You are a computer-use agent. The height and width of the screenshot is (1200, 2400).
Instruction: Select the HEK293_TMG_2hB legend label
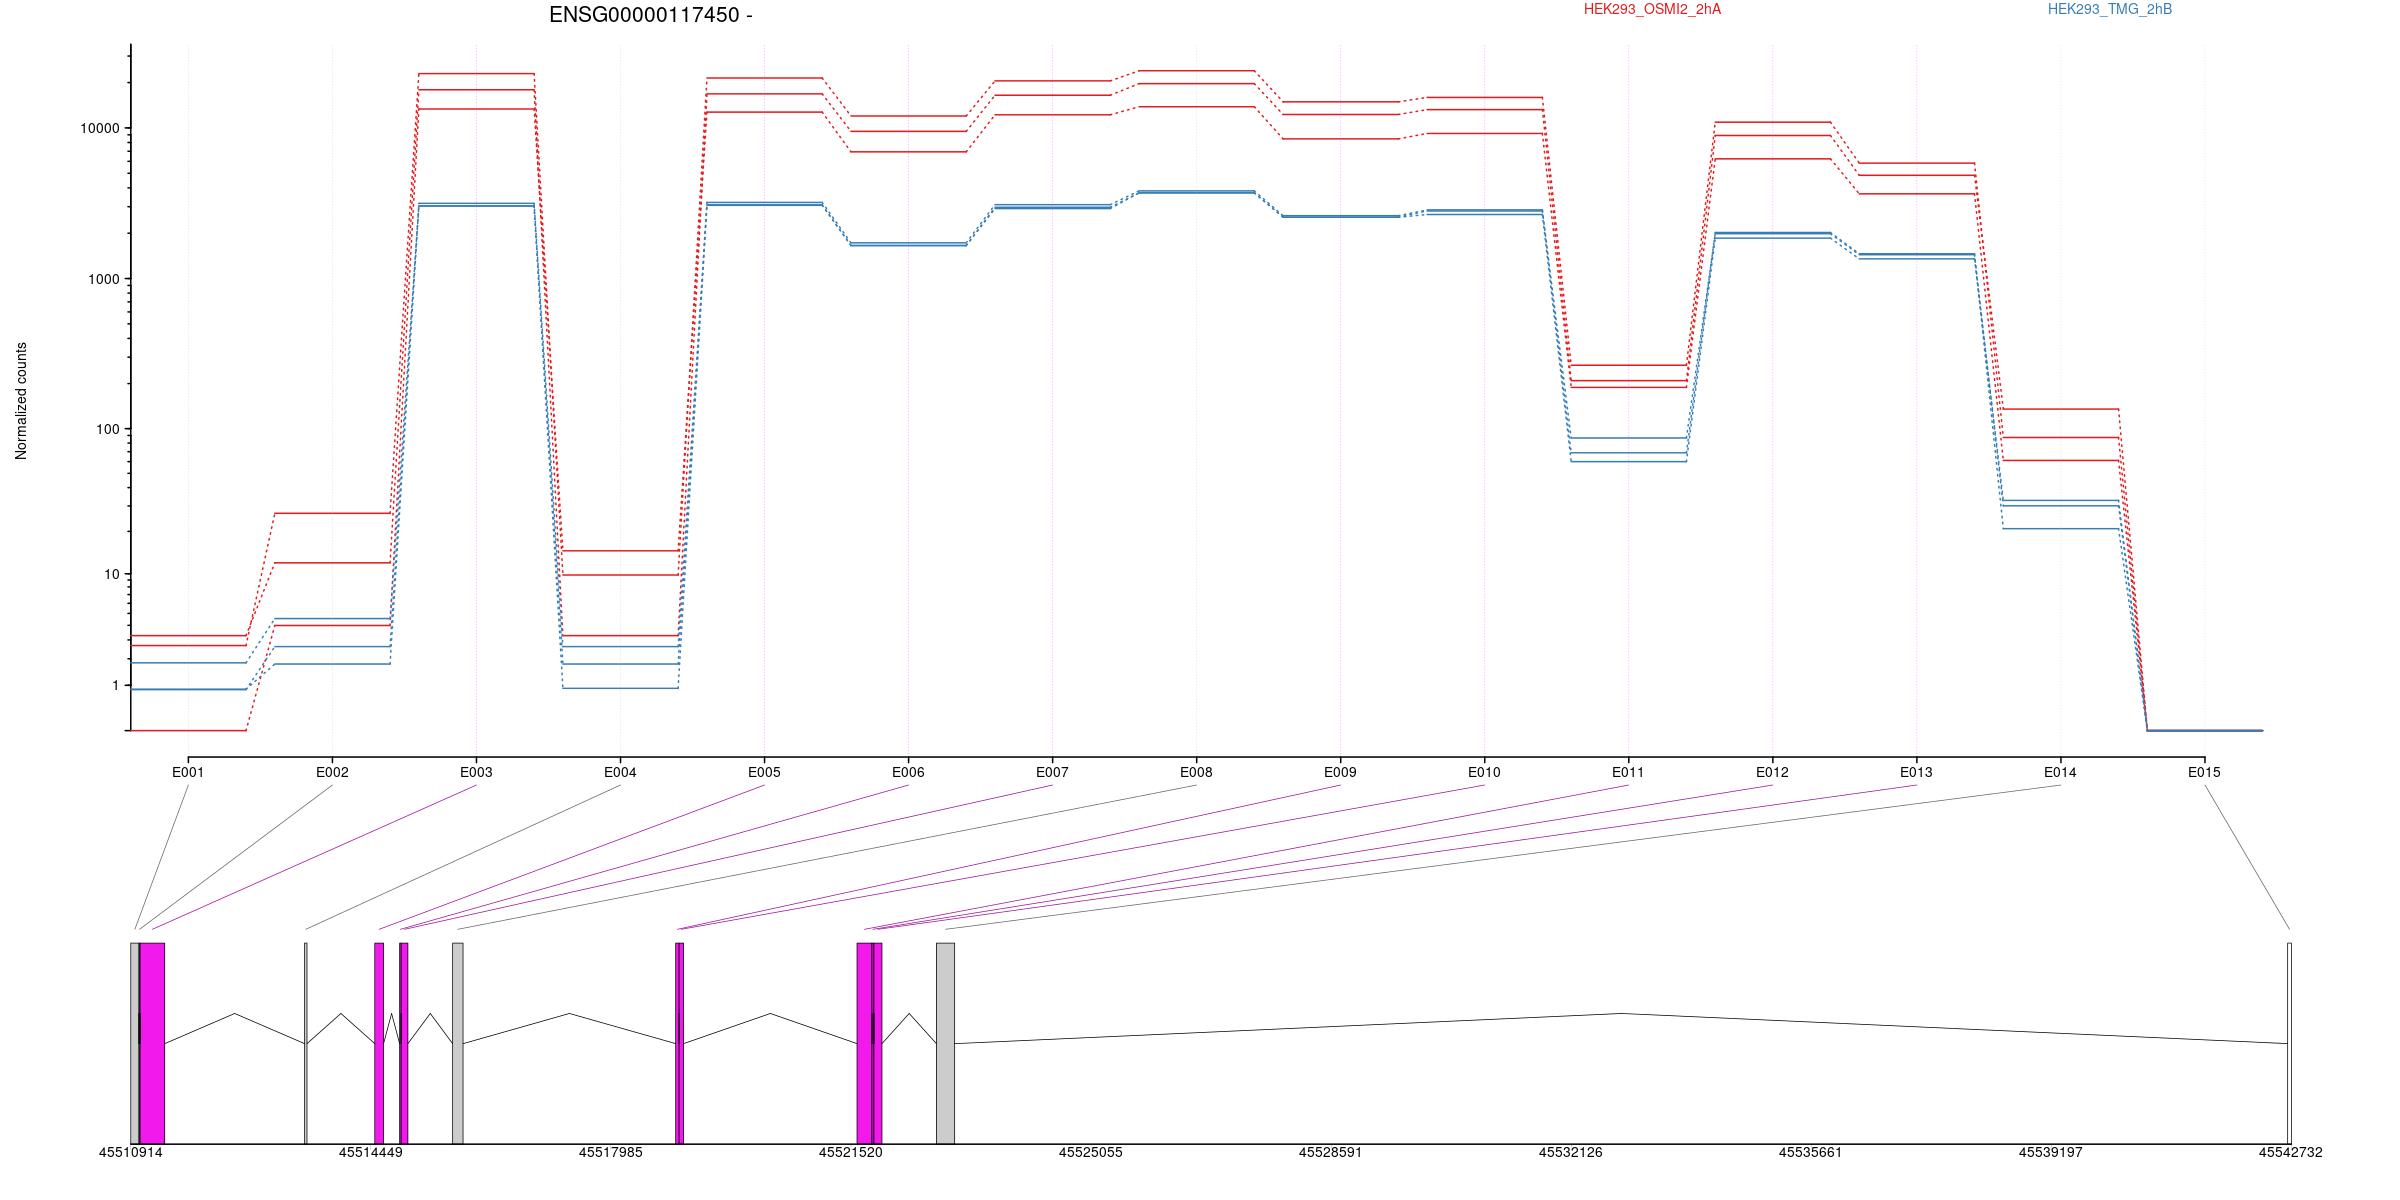pyautogui.click(x=2110, y=9)
